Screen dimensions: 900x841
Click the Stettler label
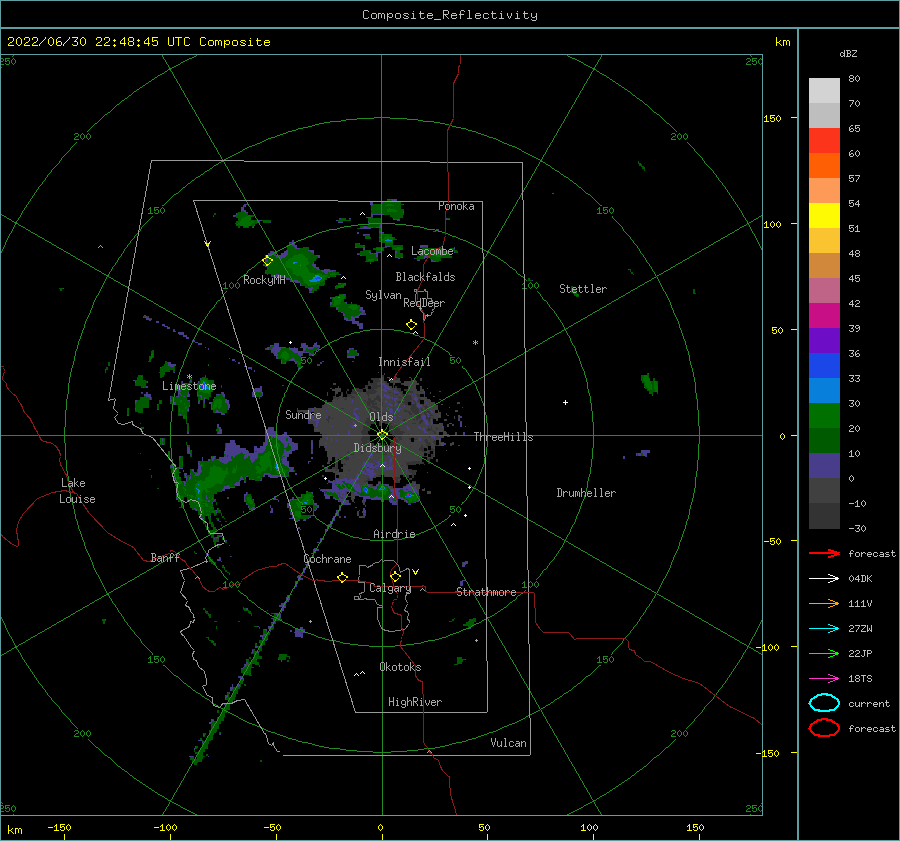pyautogui.click(x=583, y=289)
